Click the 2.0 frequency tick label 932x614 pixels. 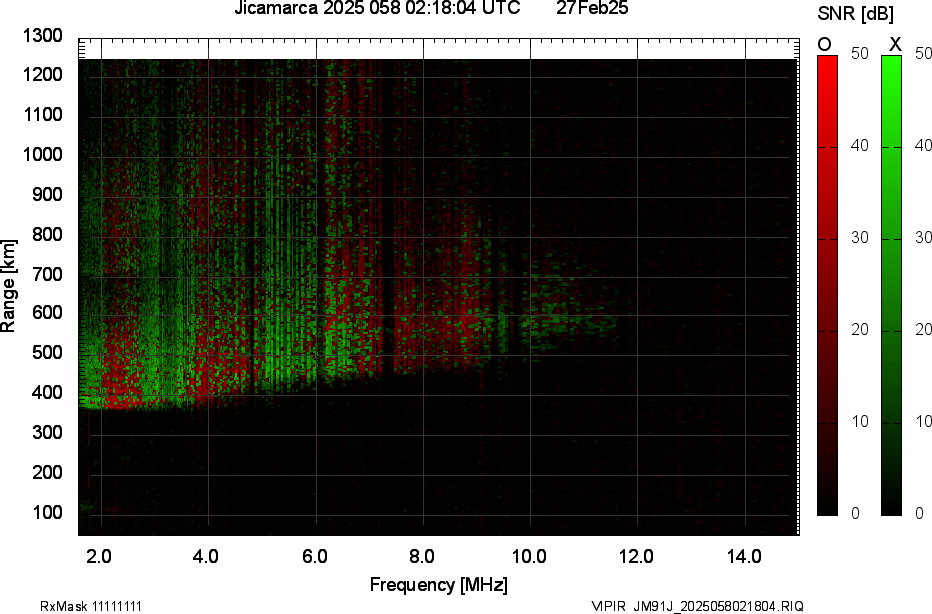99,556
